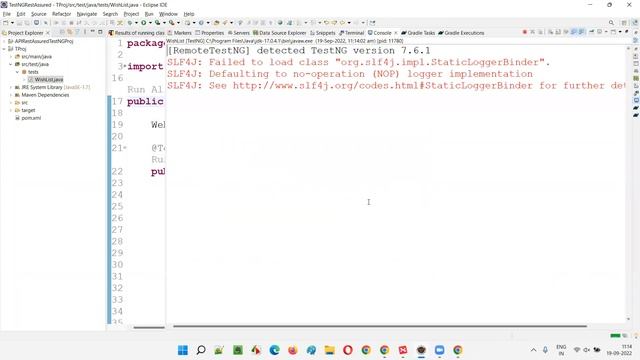Image resolution: width=640 pixels, height=360 pixels.
Task: Click the Console toolbar icon two left of Word Wrap
Action: (x=551, y=32)
